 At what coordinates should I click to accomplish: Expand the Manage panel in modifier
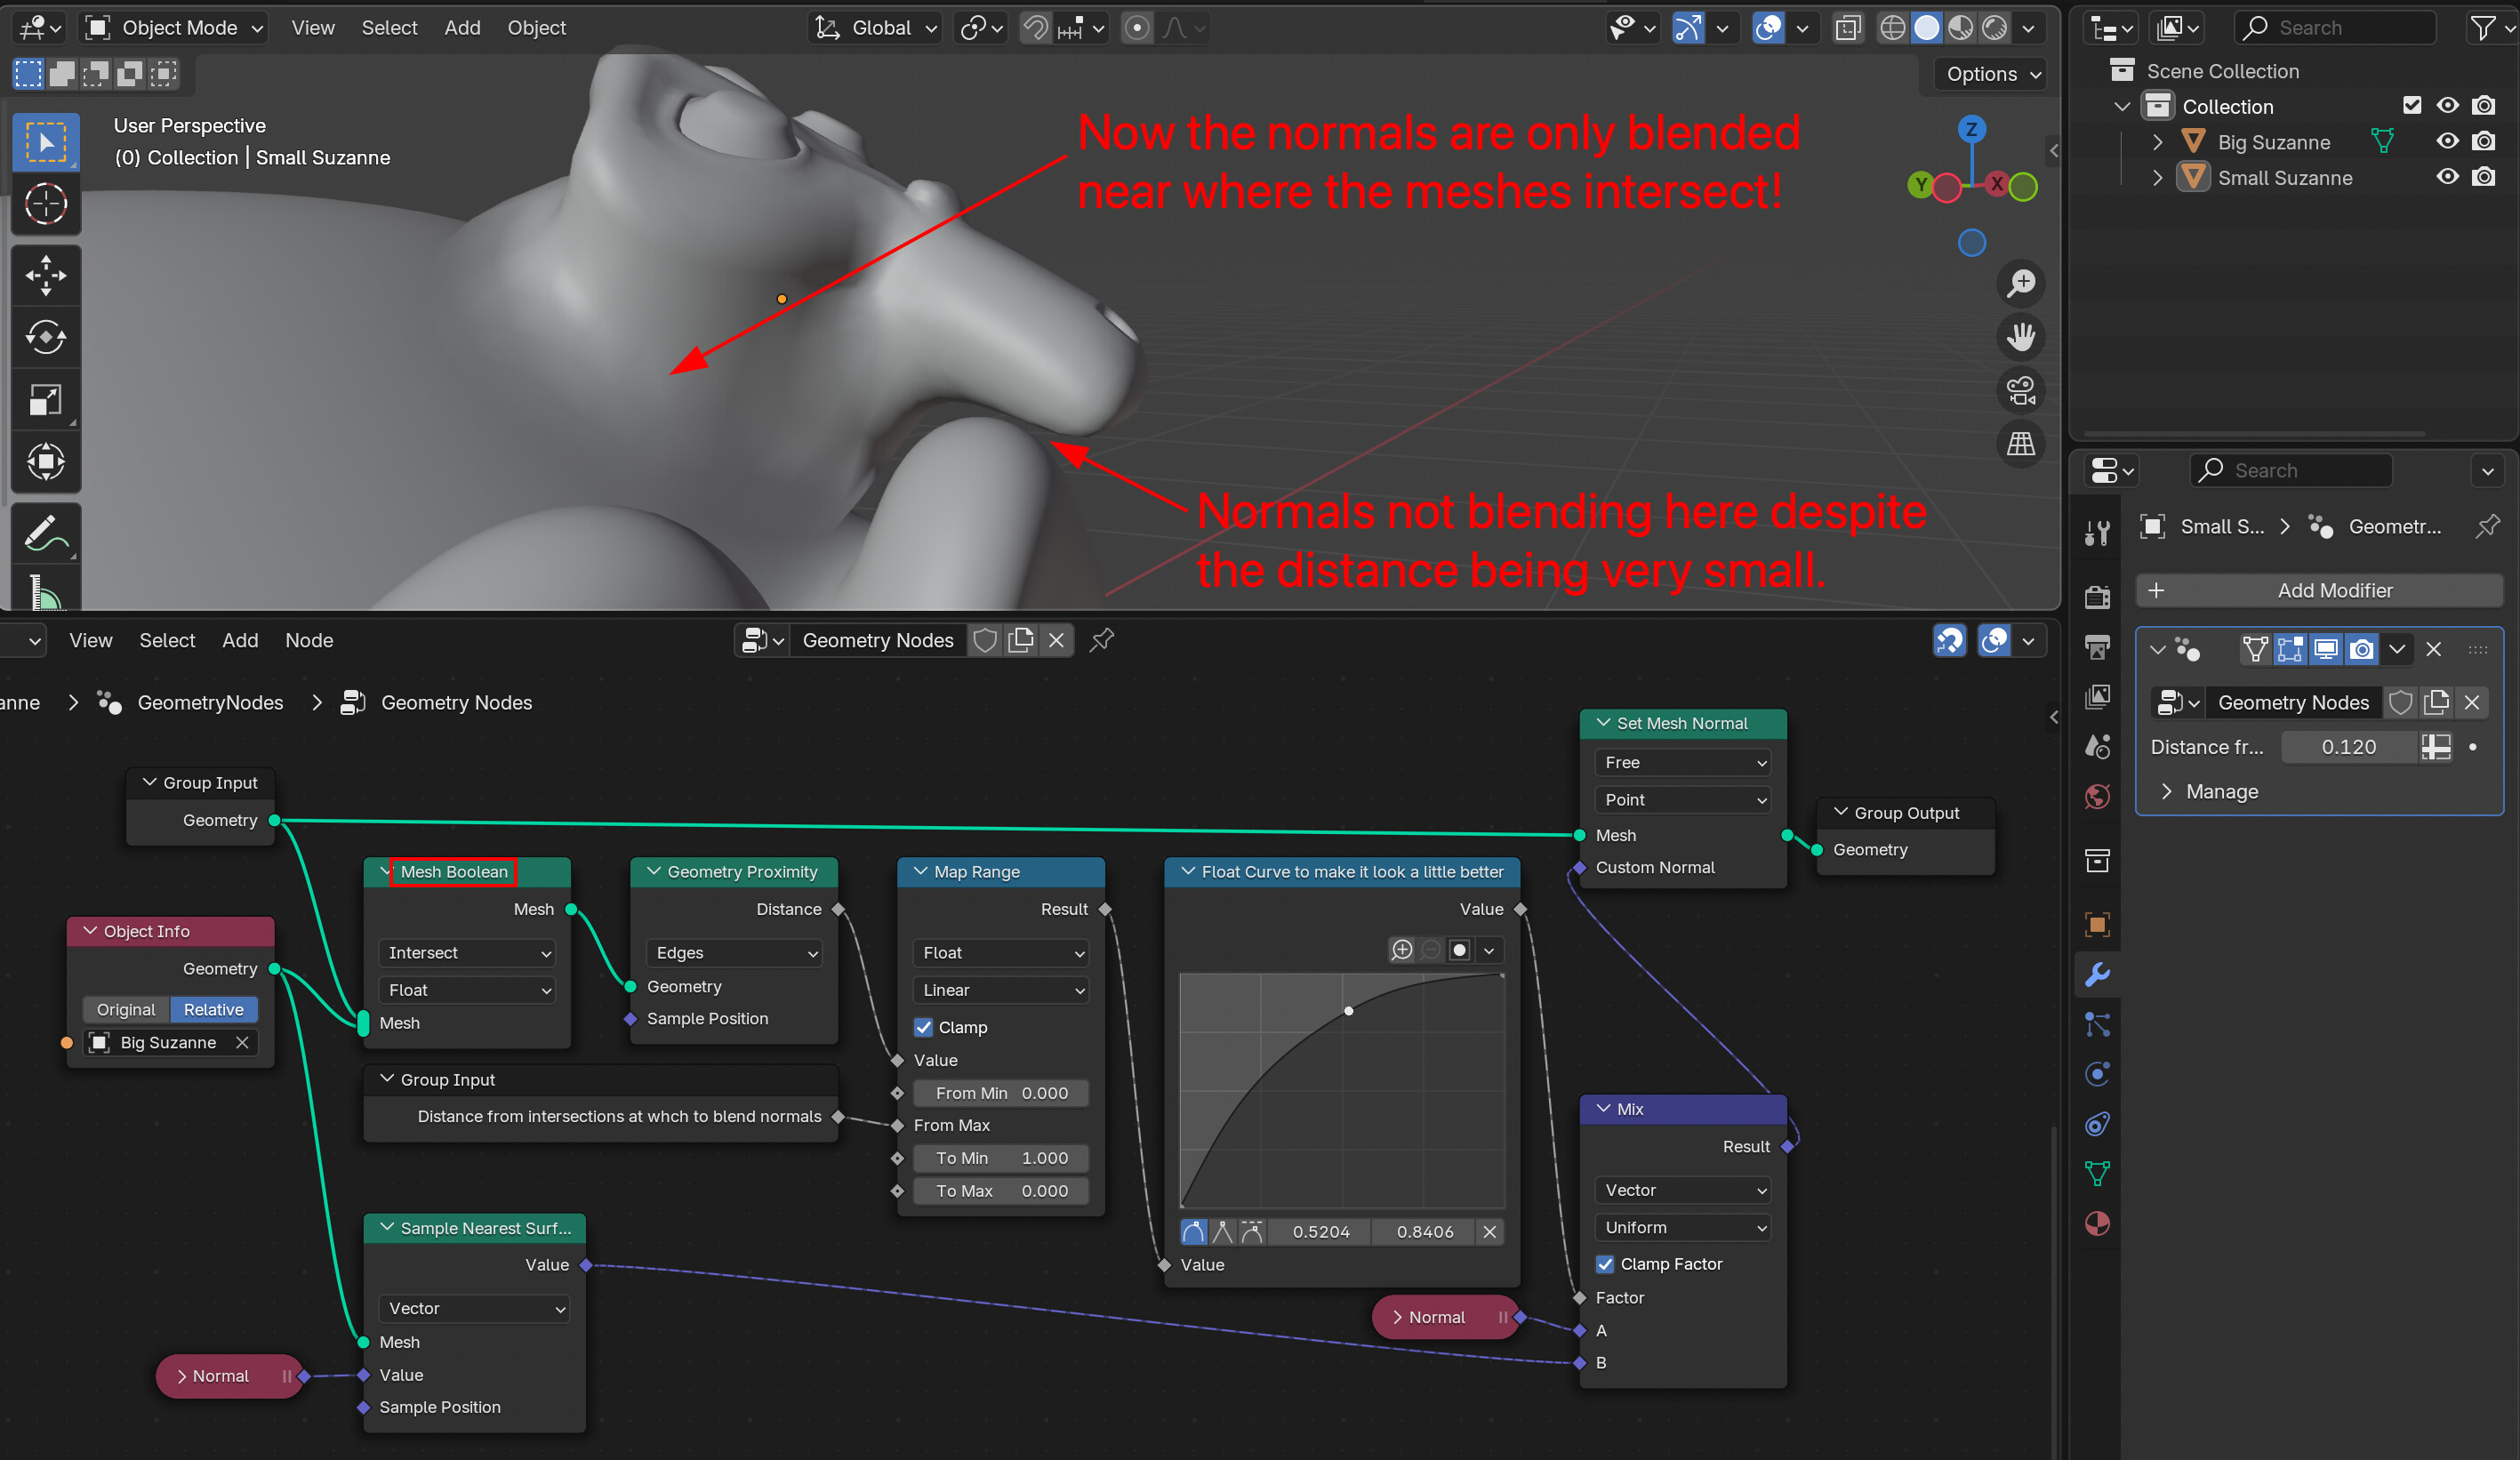tap(2208, 792)
